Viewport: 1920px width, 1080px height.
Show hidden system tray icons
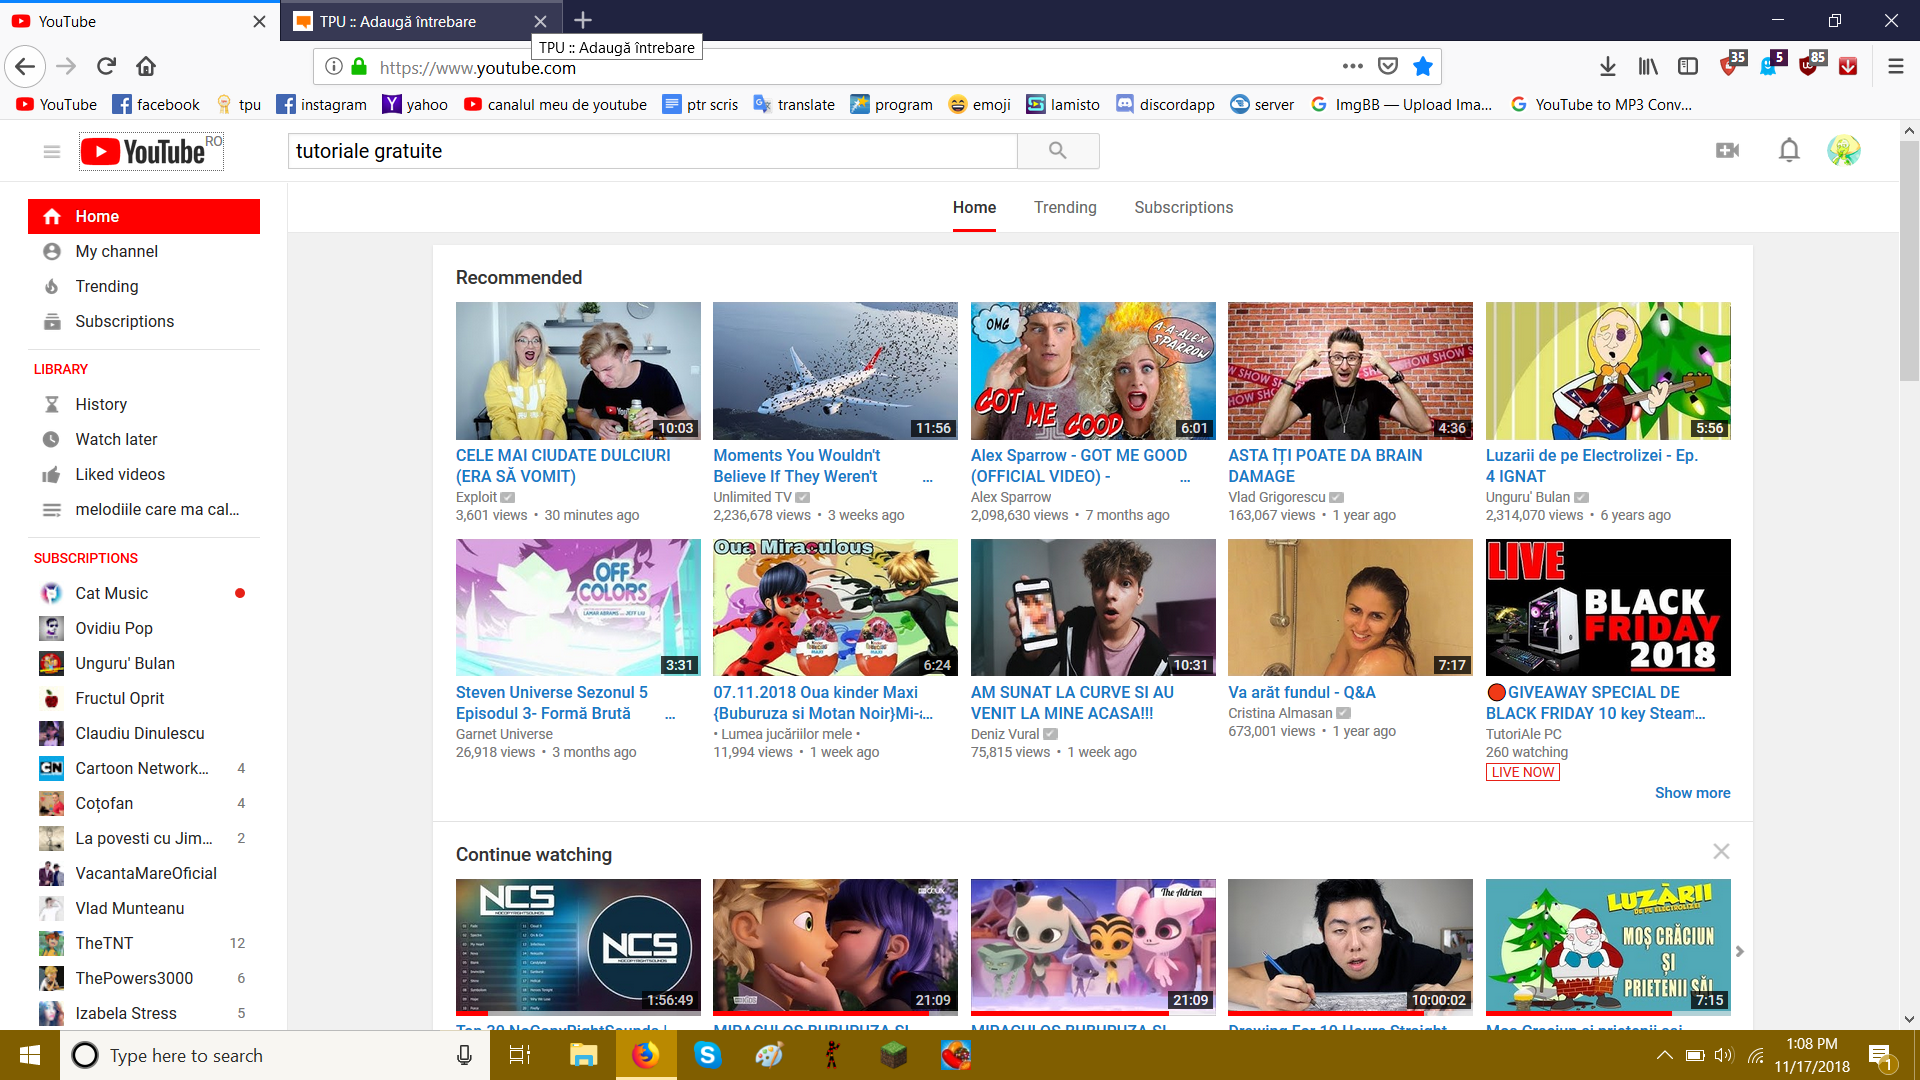[1664, 1055]
